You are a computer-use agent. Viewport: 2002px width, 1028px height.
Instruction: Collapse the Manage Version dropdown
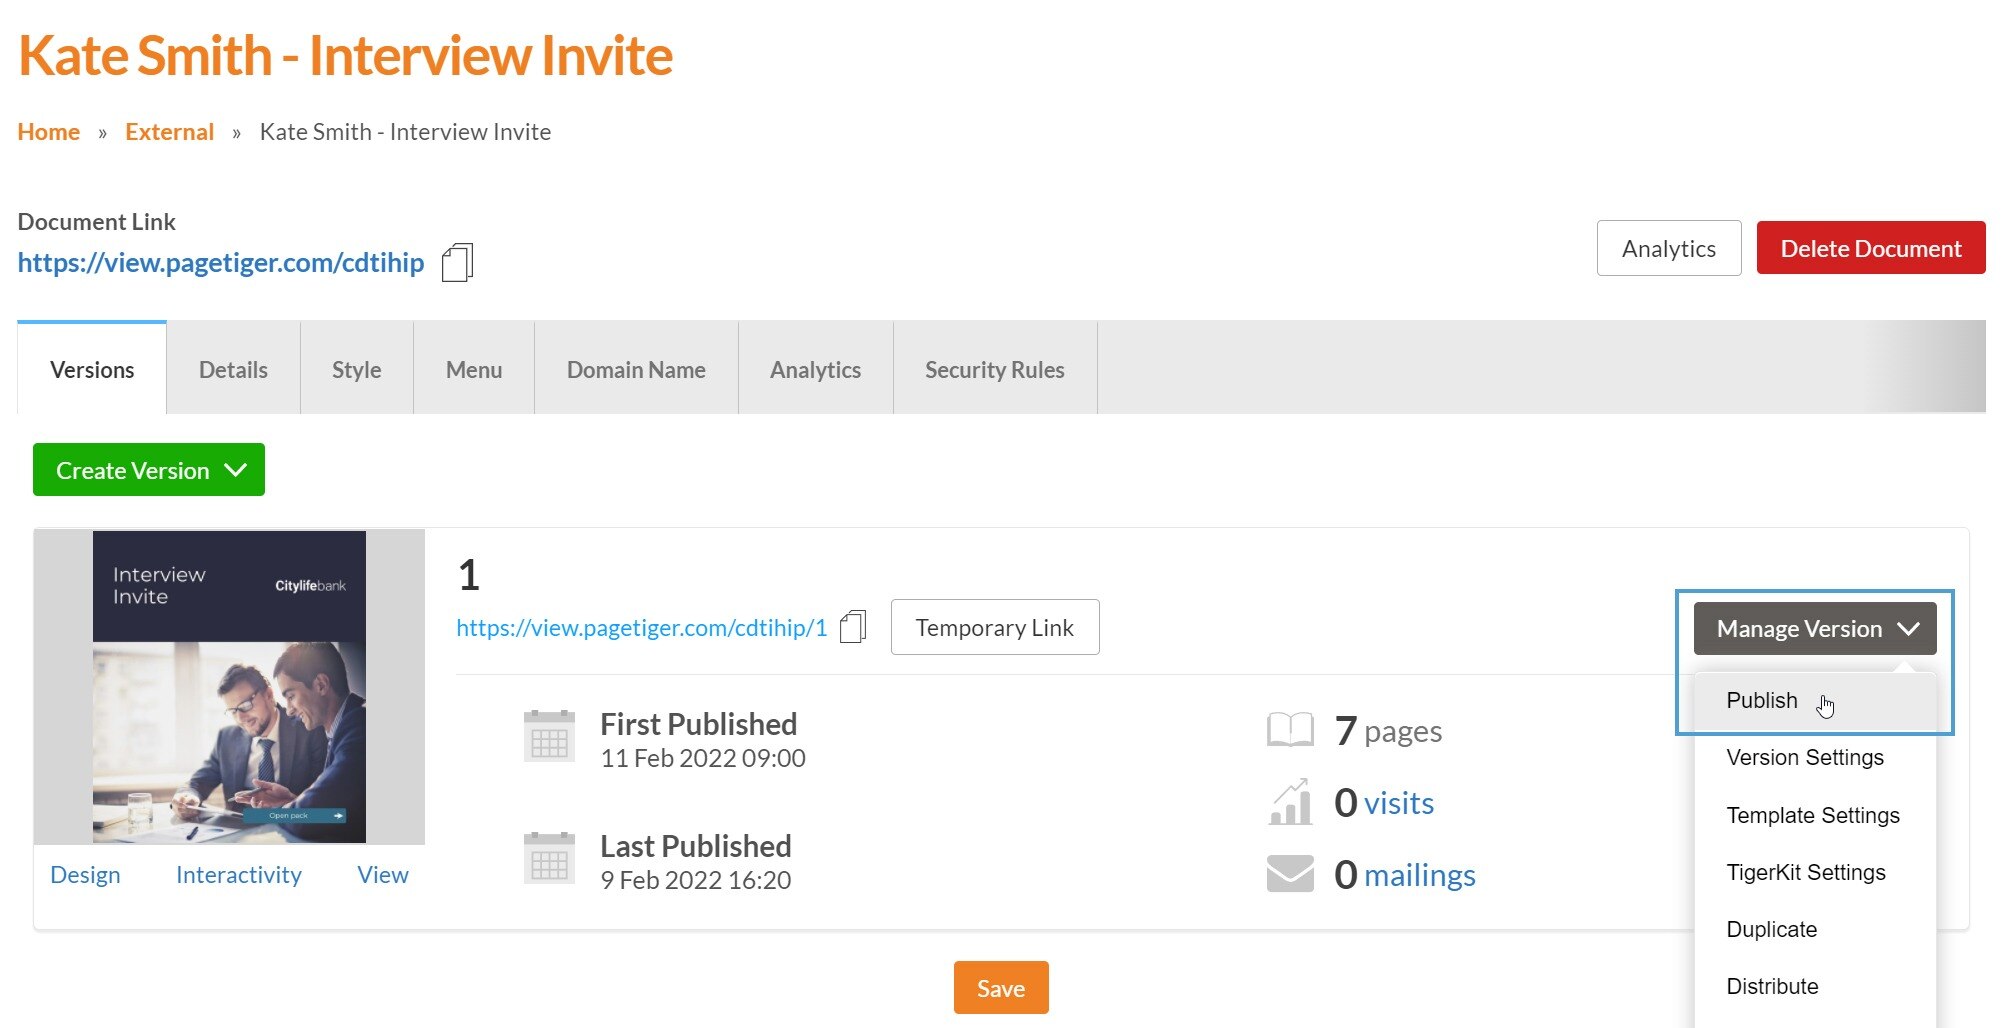(x=1814, y=629)
